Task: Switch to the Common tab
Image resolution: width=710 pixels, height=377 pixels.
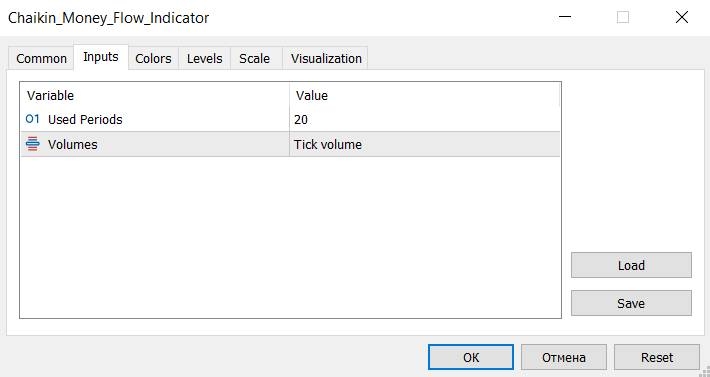Action: point(41,58)
